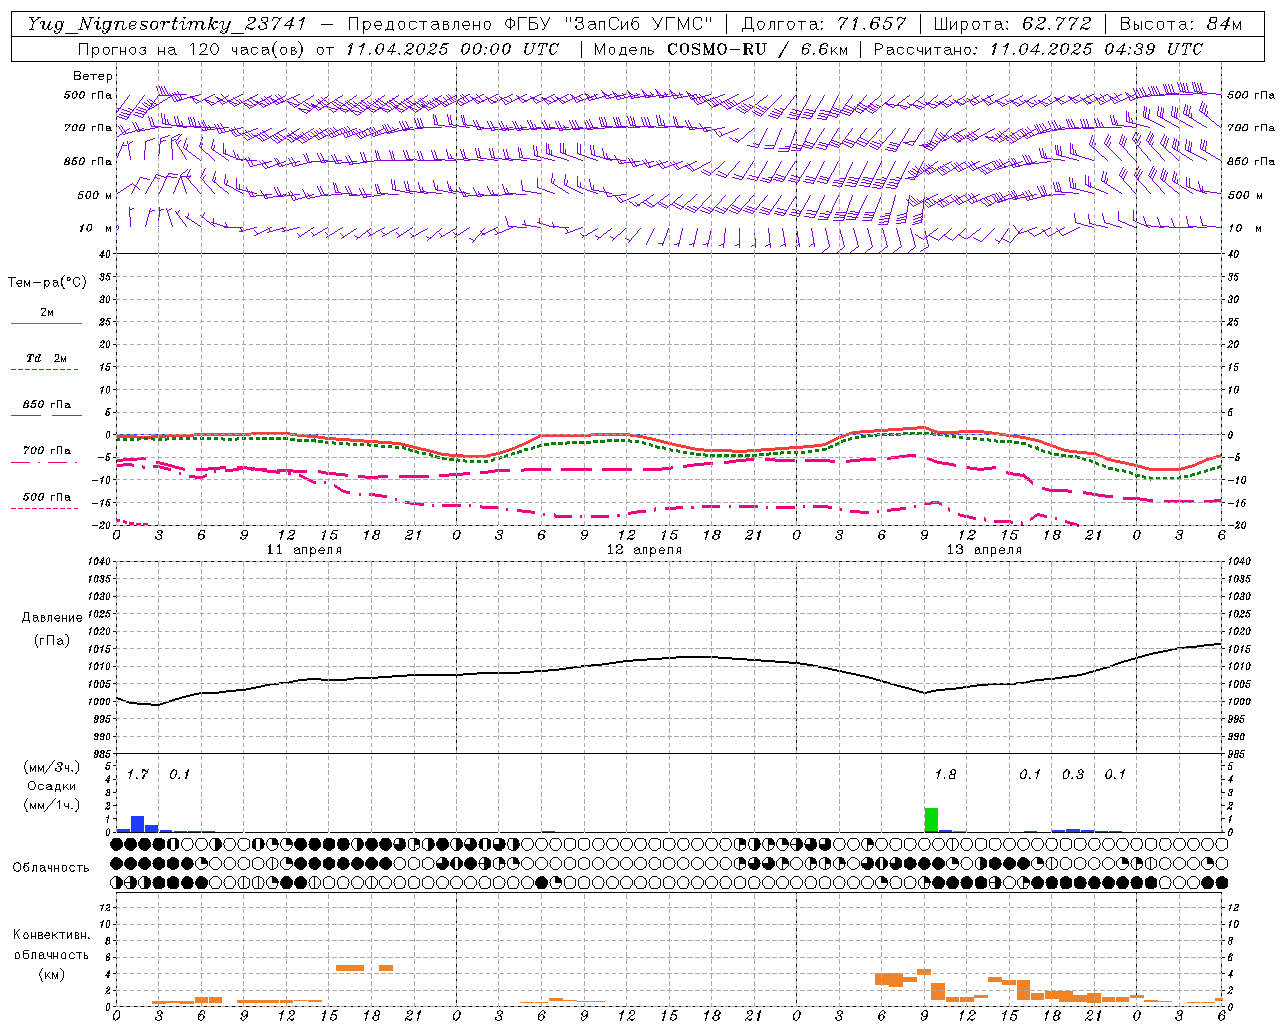Click the (мм/3ч.) precipitation unit label
The width and height of the screenshot is (1280, 1024).
point(52,767)
